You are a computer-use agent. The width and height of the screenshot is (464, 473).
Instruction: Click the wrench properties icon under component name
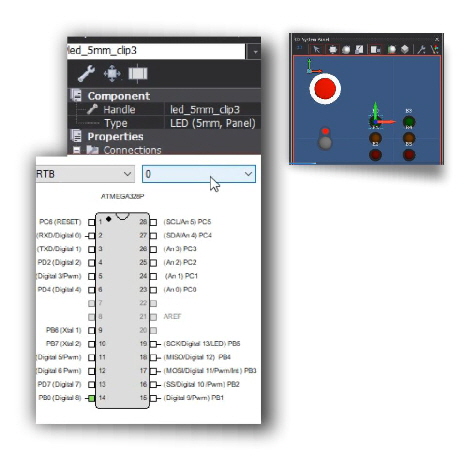(x=86, y=74)
